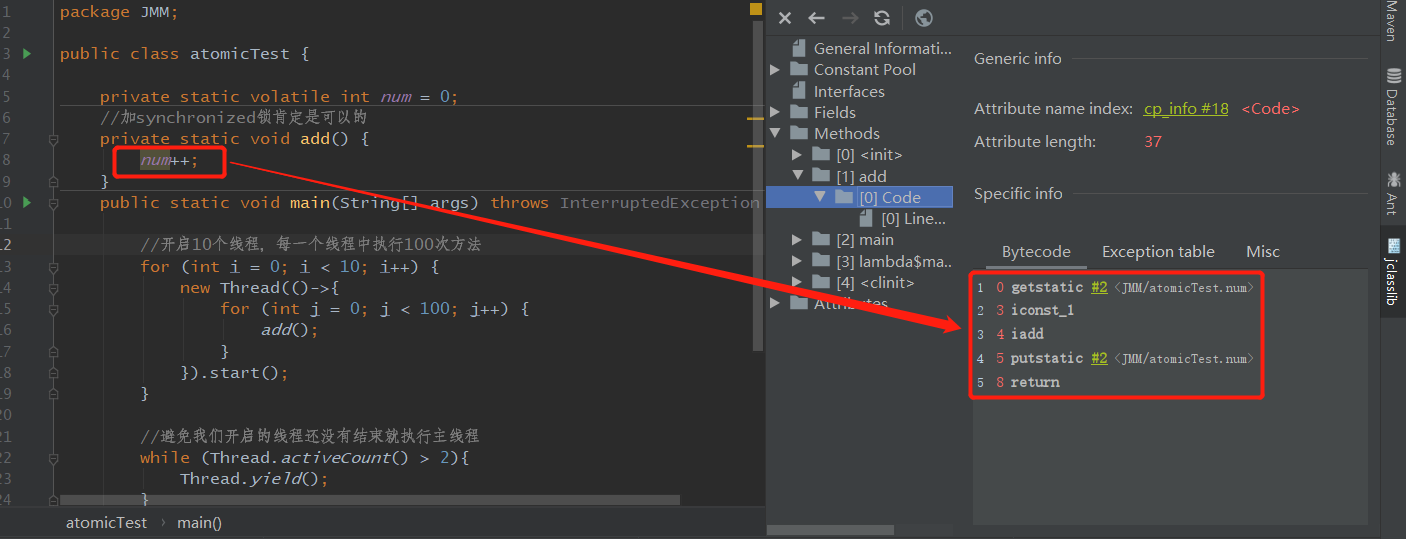Screen dimensions: 1406x539
Task: Click InterruptedException in main signature
Action: (659, 203)
